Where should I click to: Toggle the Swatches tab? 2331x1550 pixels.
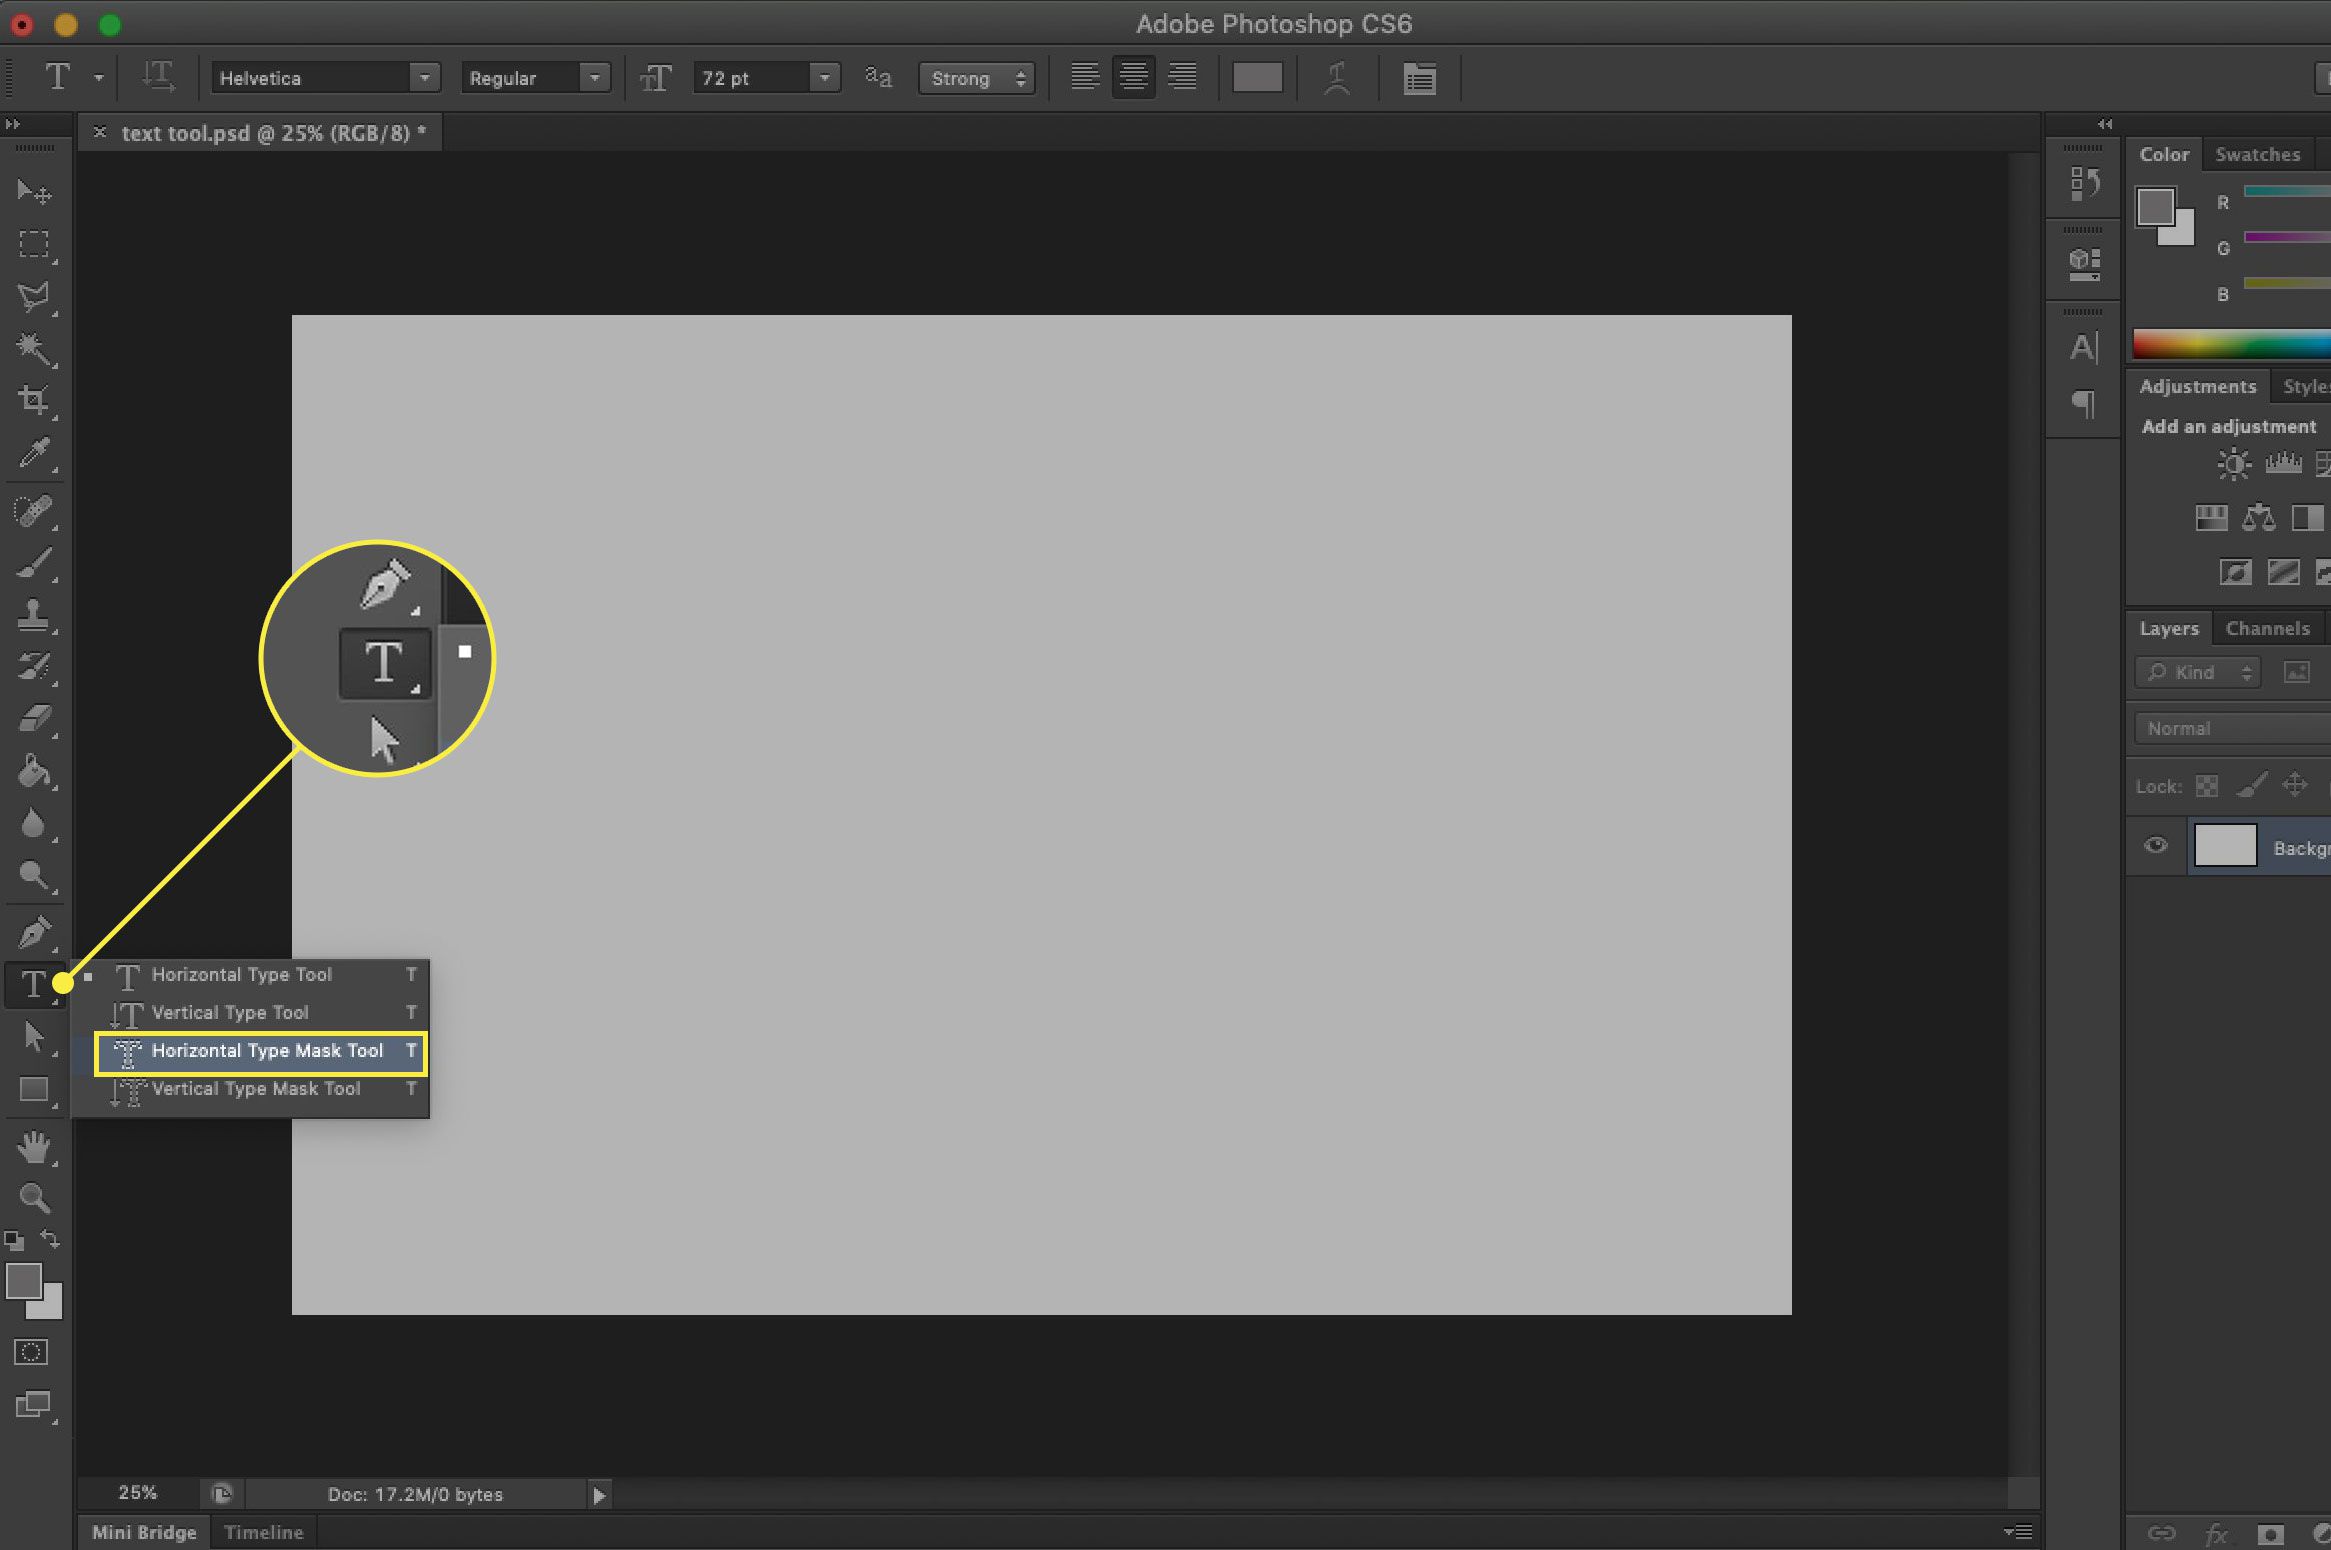2257,154
